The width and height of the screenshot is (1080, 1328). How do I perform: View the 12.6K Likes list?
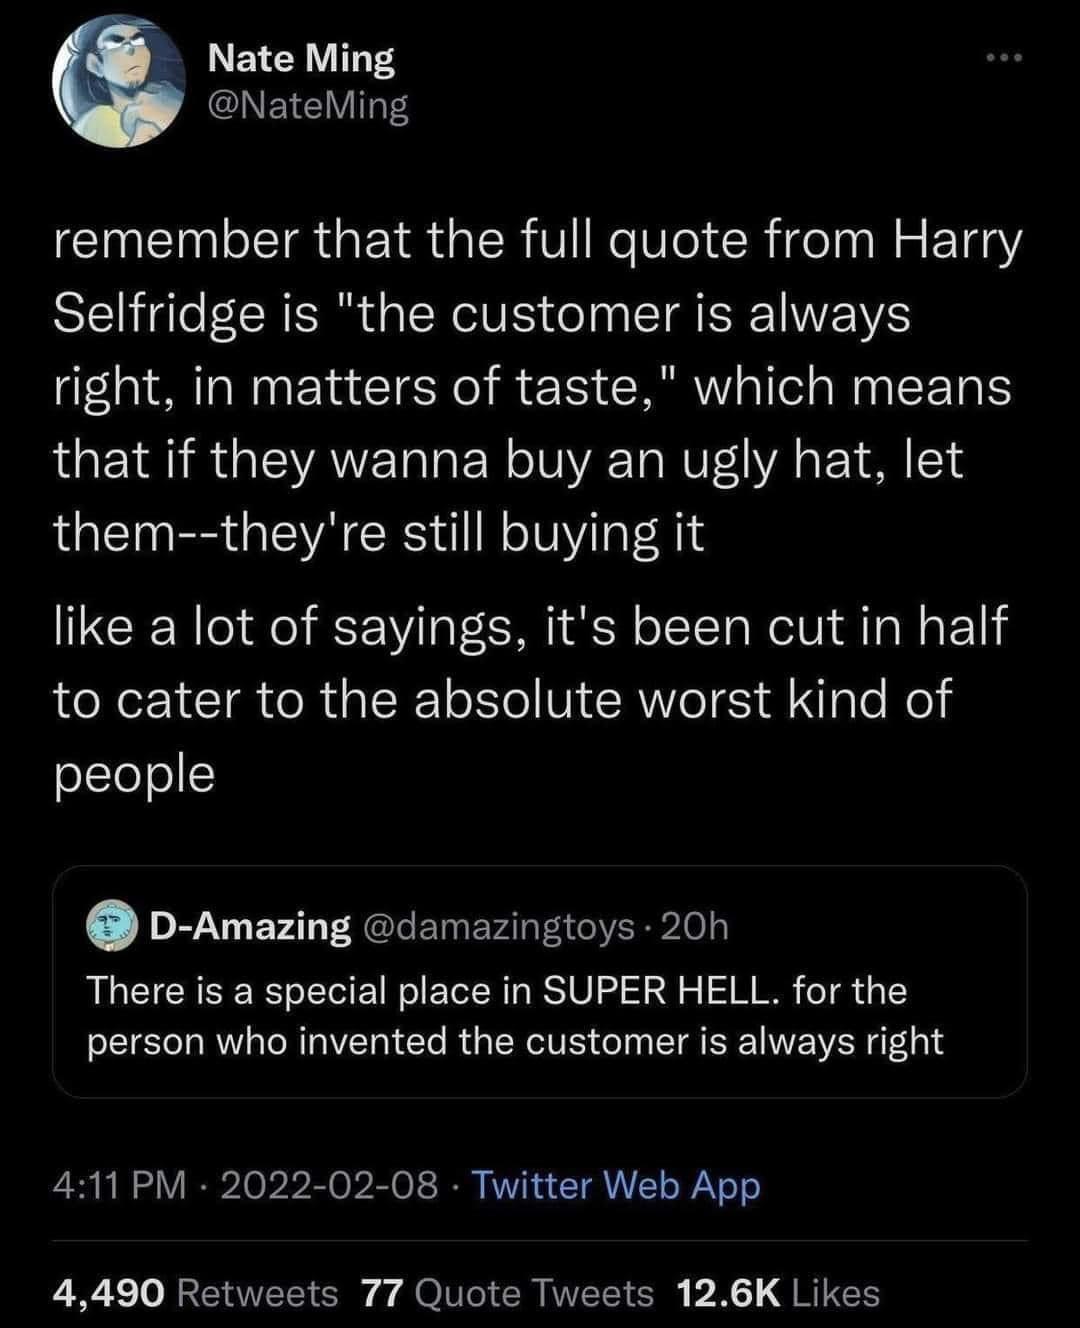(778, 1293)
